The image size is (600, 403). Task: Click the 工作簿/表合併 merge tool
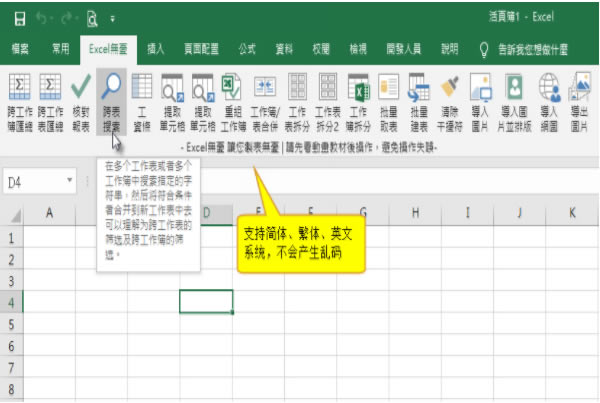coord(265,103)
